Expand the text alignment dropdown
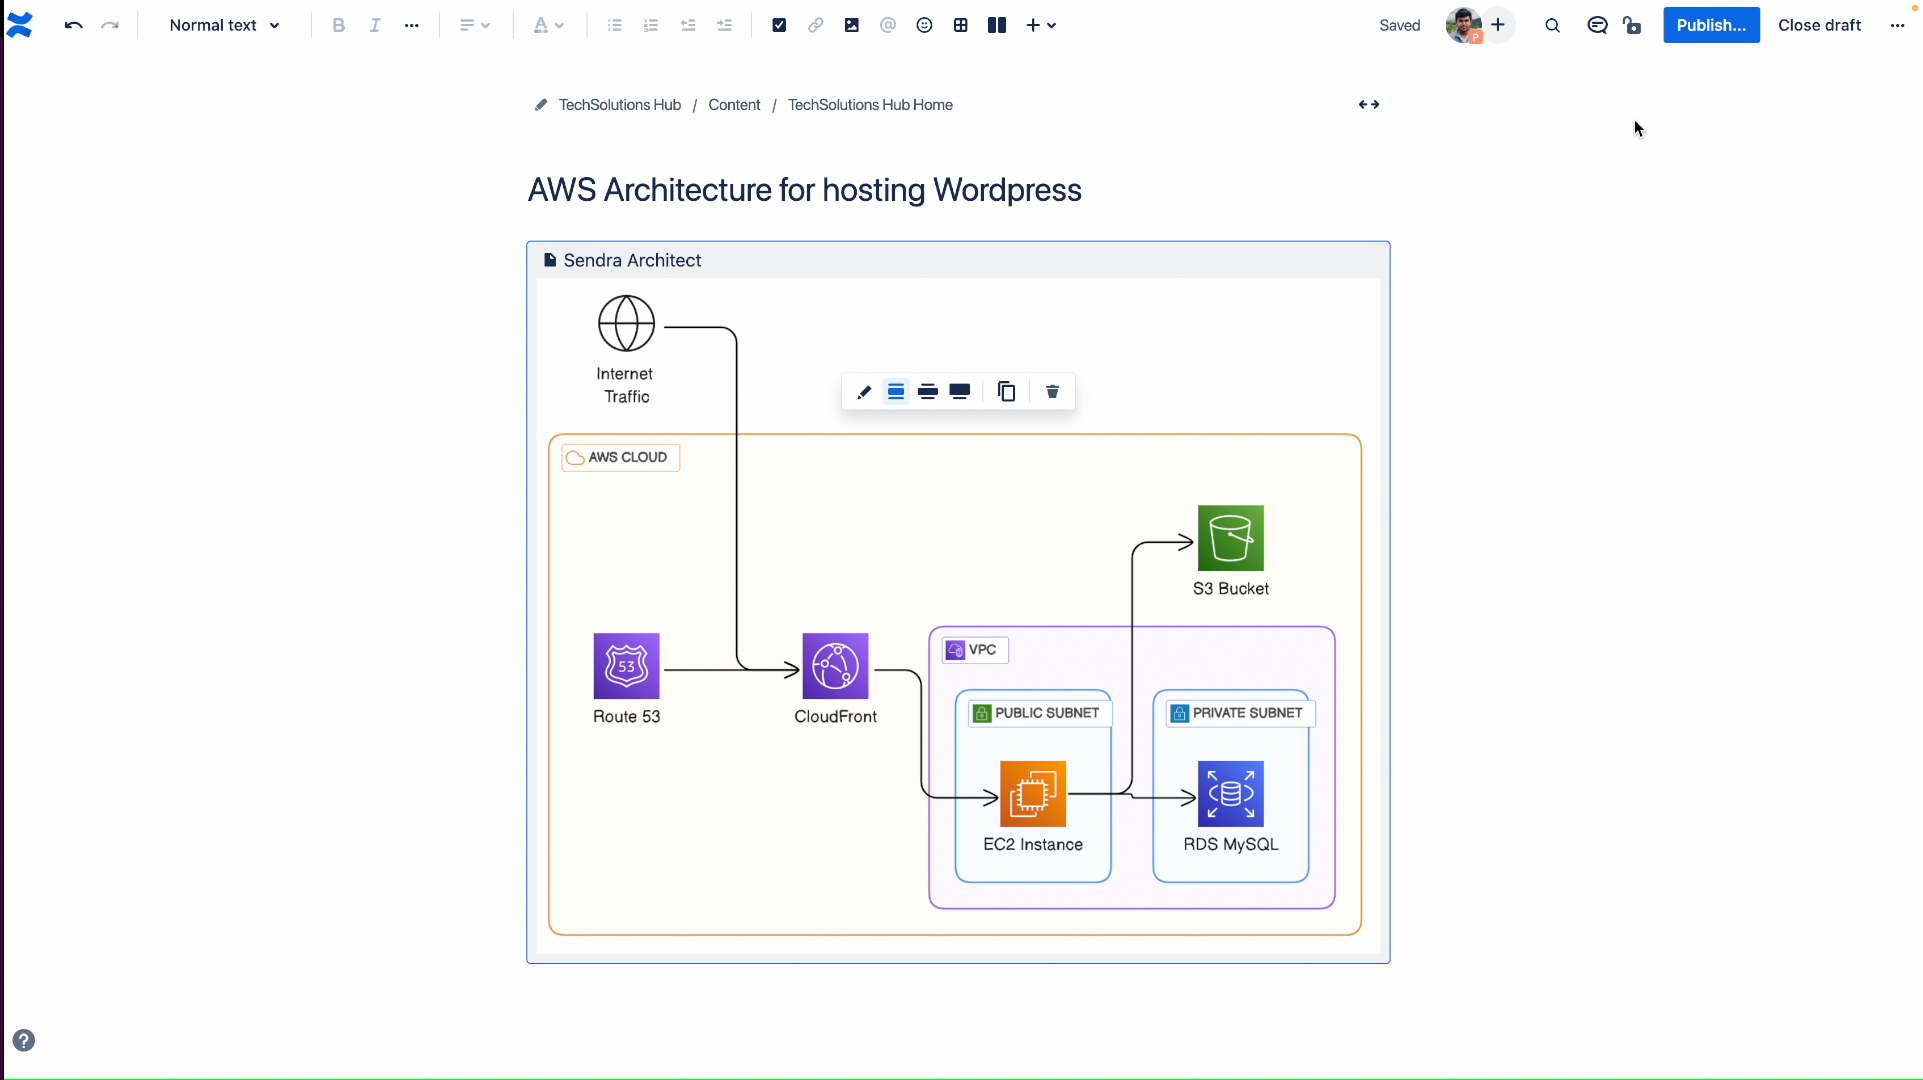 tap(474, 25)
